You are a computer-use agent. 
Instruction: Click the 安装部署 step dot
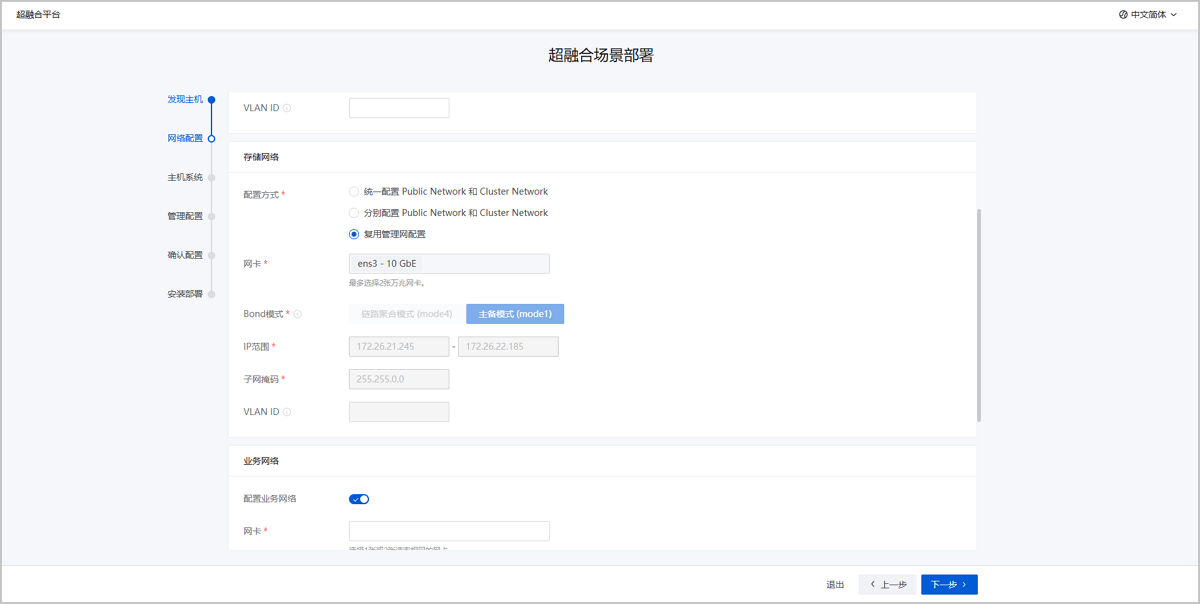tap(212, 294)
